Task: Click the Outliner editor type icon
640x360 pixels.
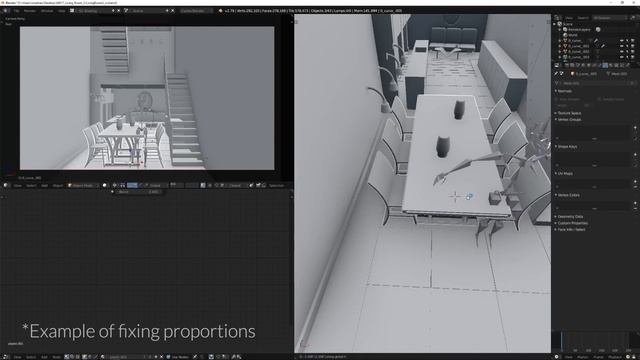Action: [x=556, y=18]
